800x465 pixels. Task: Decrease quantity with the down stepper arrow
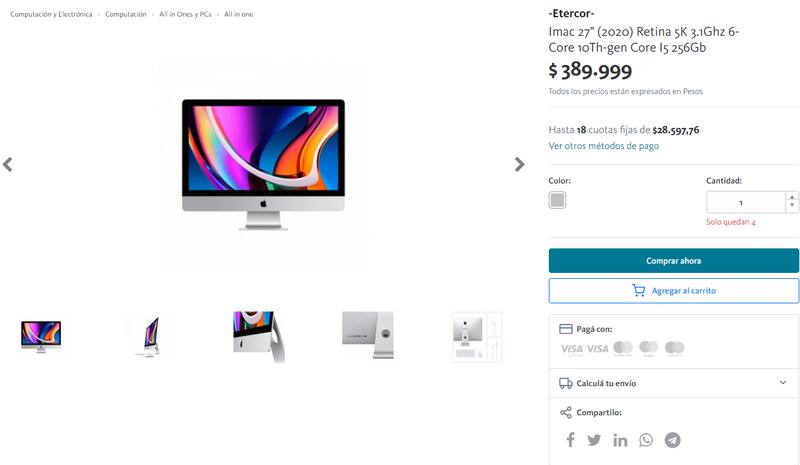[792, 206]
